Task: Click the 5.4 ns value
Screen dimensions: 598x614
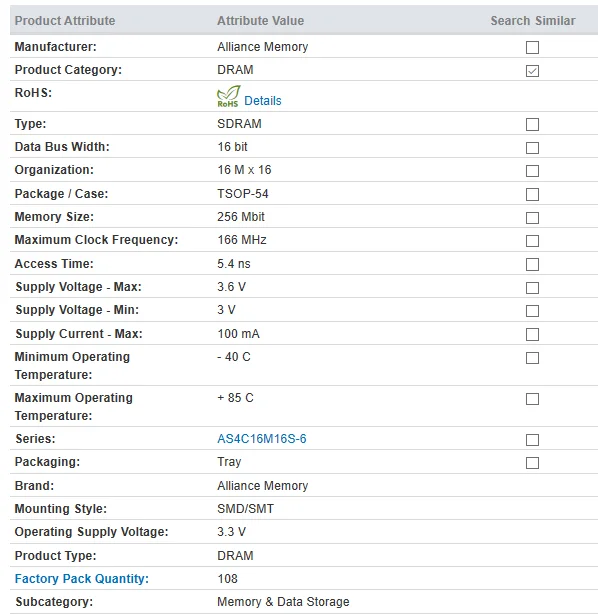Action: [233, 264]
